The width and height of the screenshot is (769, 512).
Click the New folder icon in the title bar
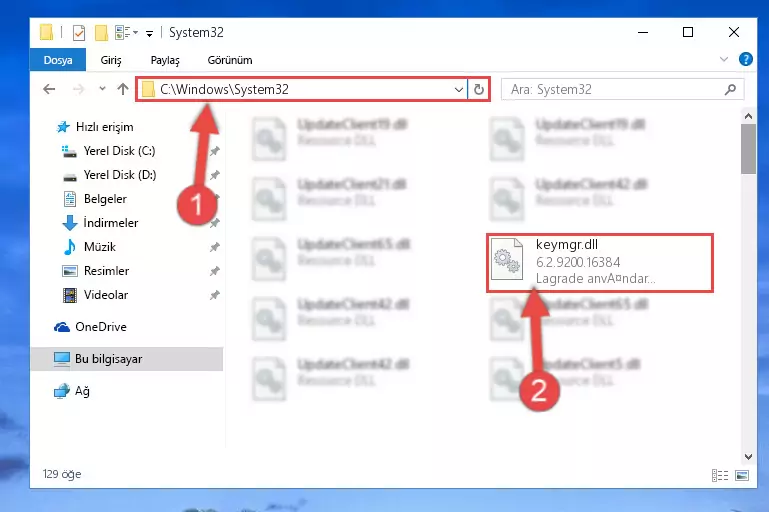click(101, 32)
